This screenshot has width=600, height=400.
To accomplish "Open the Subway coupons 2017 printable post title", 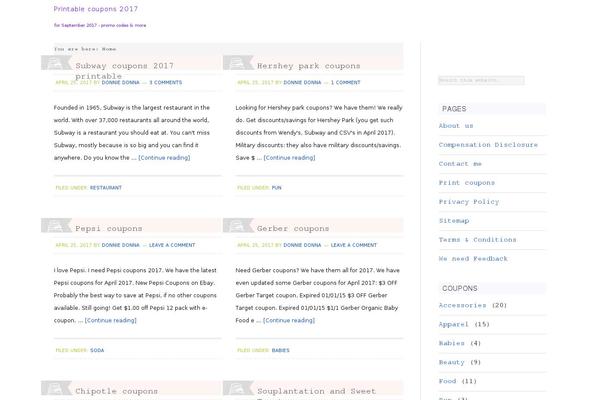I will pyautogui.click(x=124, y=71).
